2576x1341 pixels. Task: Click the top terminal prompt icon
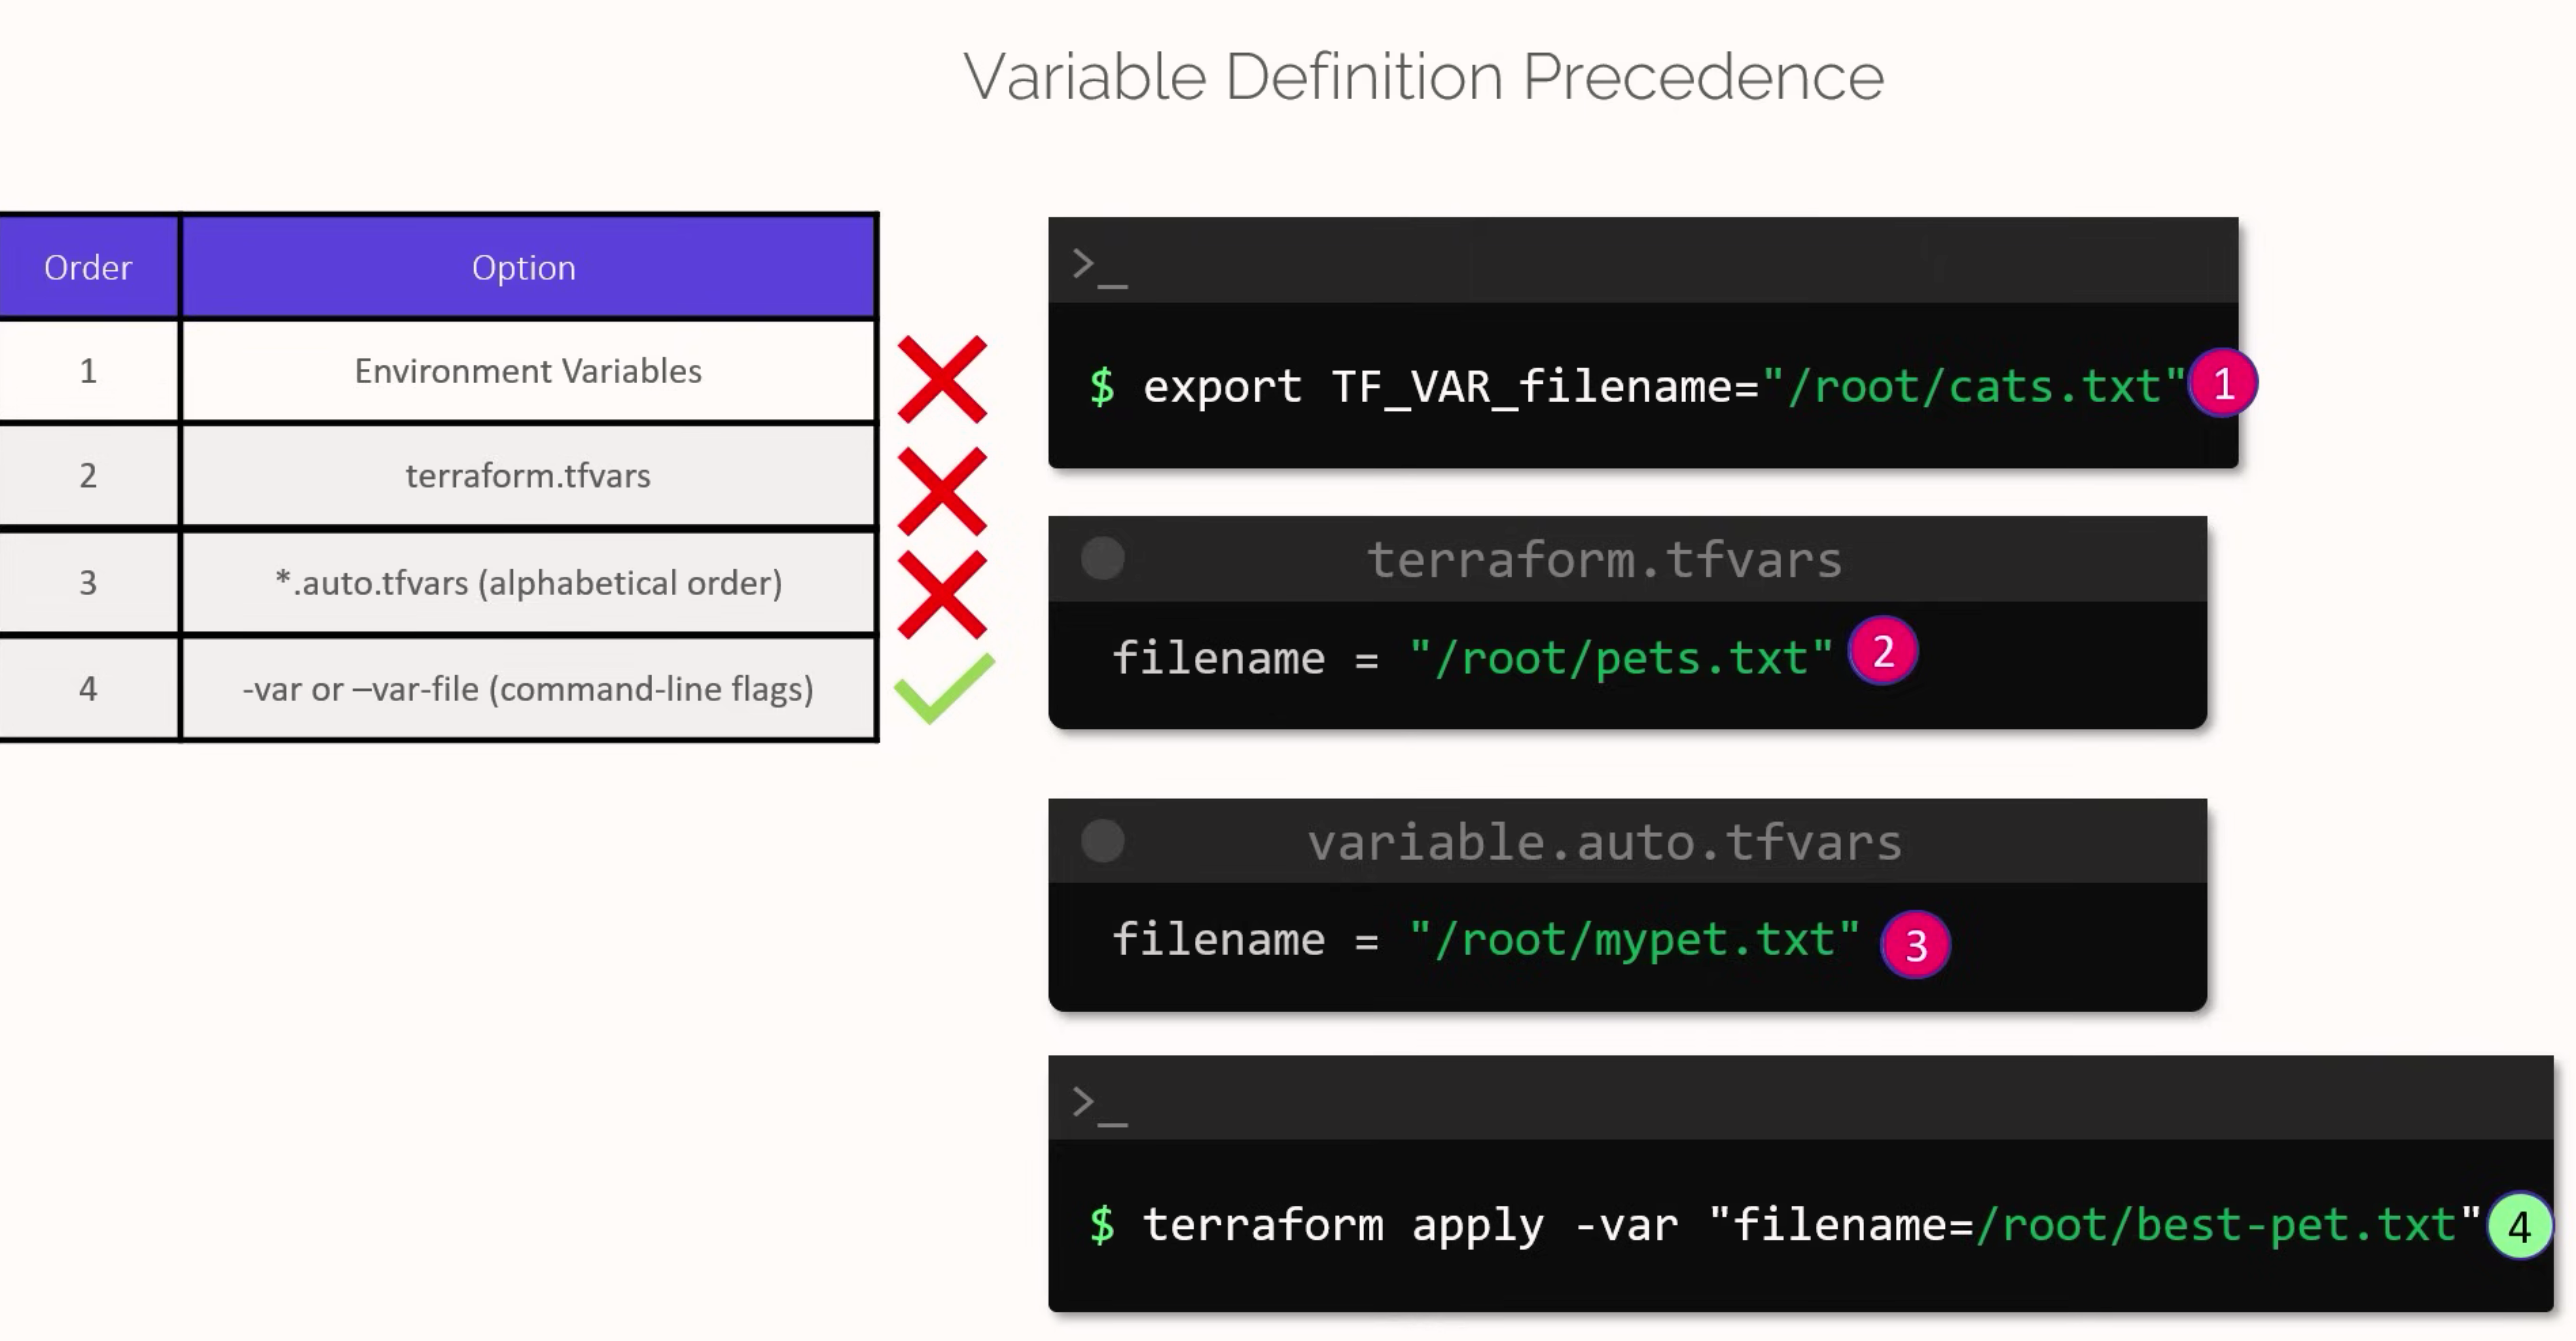click(x=1098, y=267)
